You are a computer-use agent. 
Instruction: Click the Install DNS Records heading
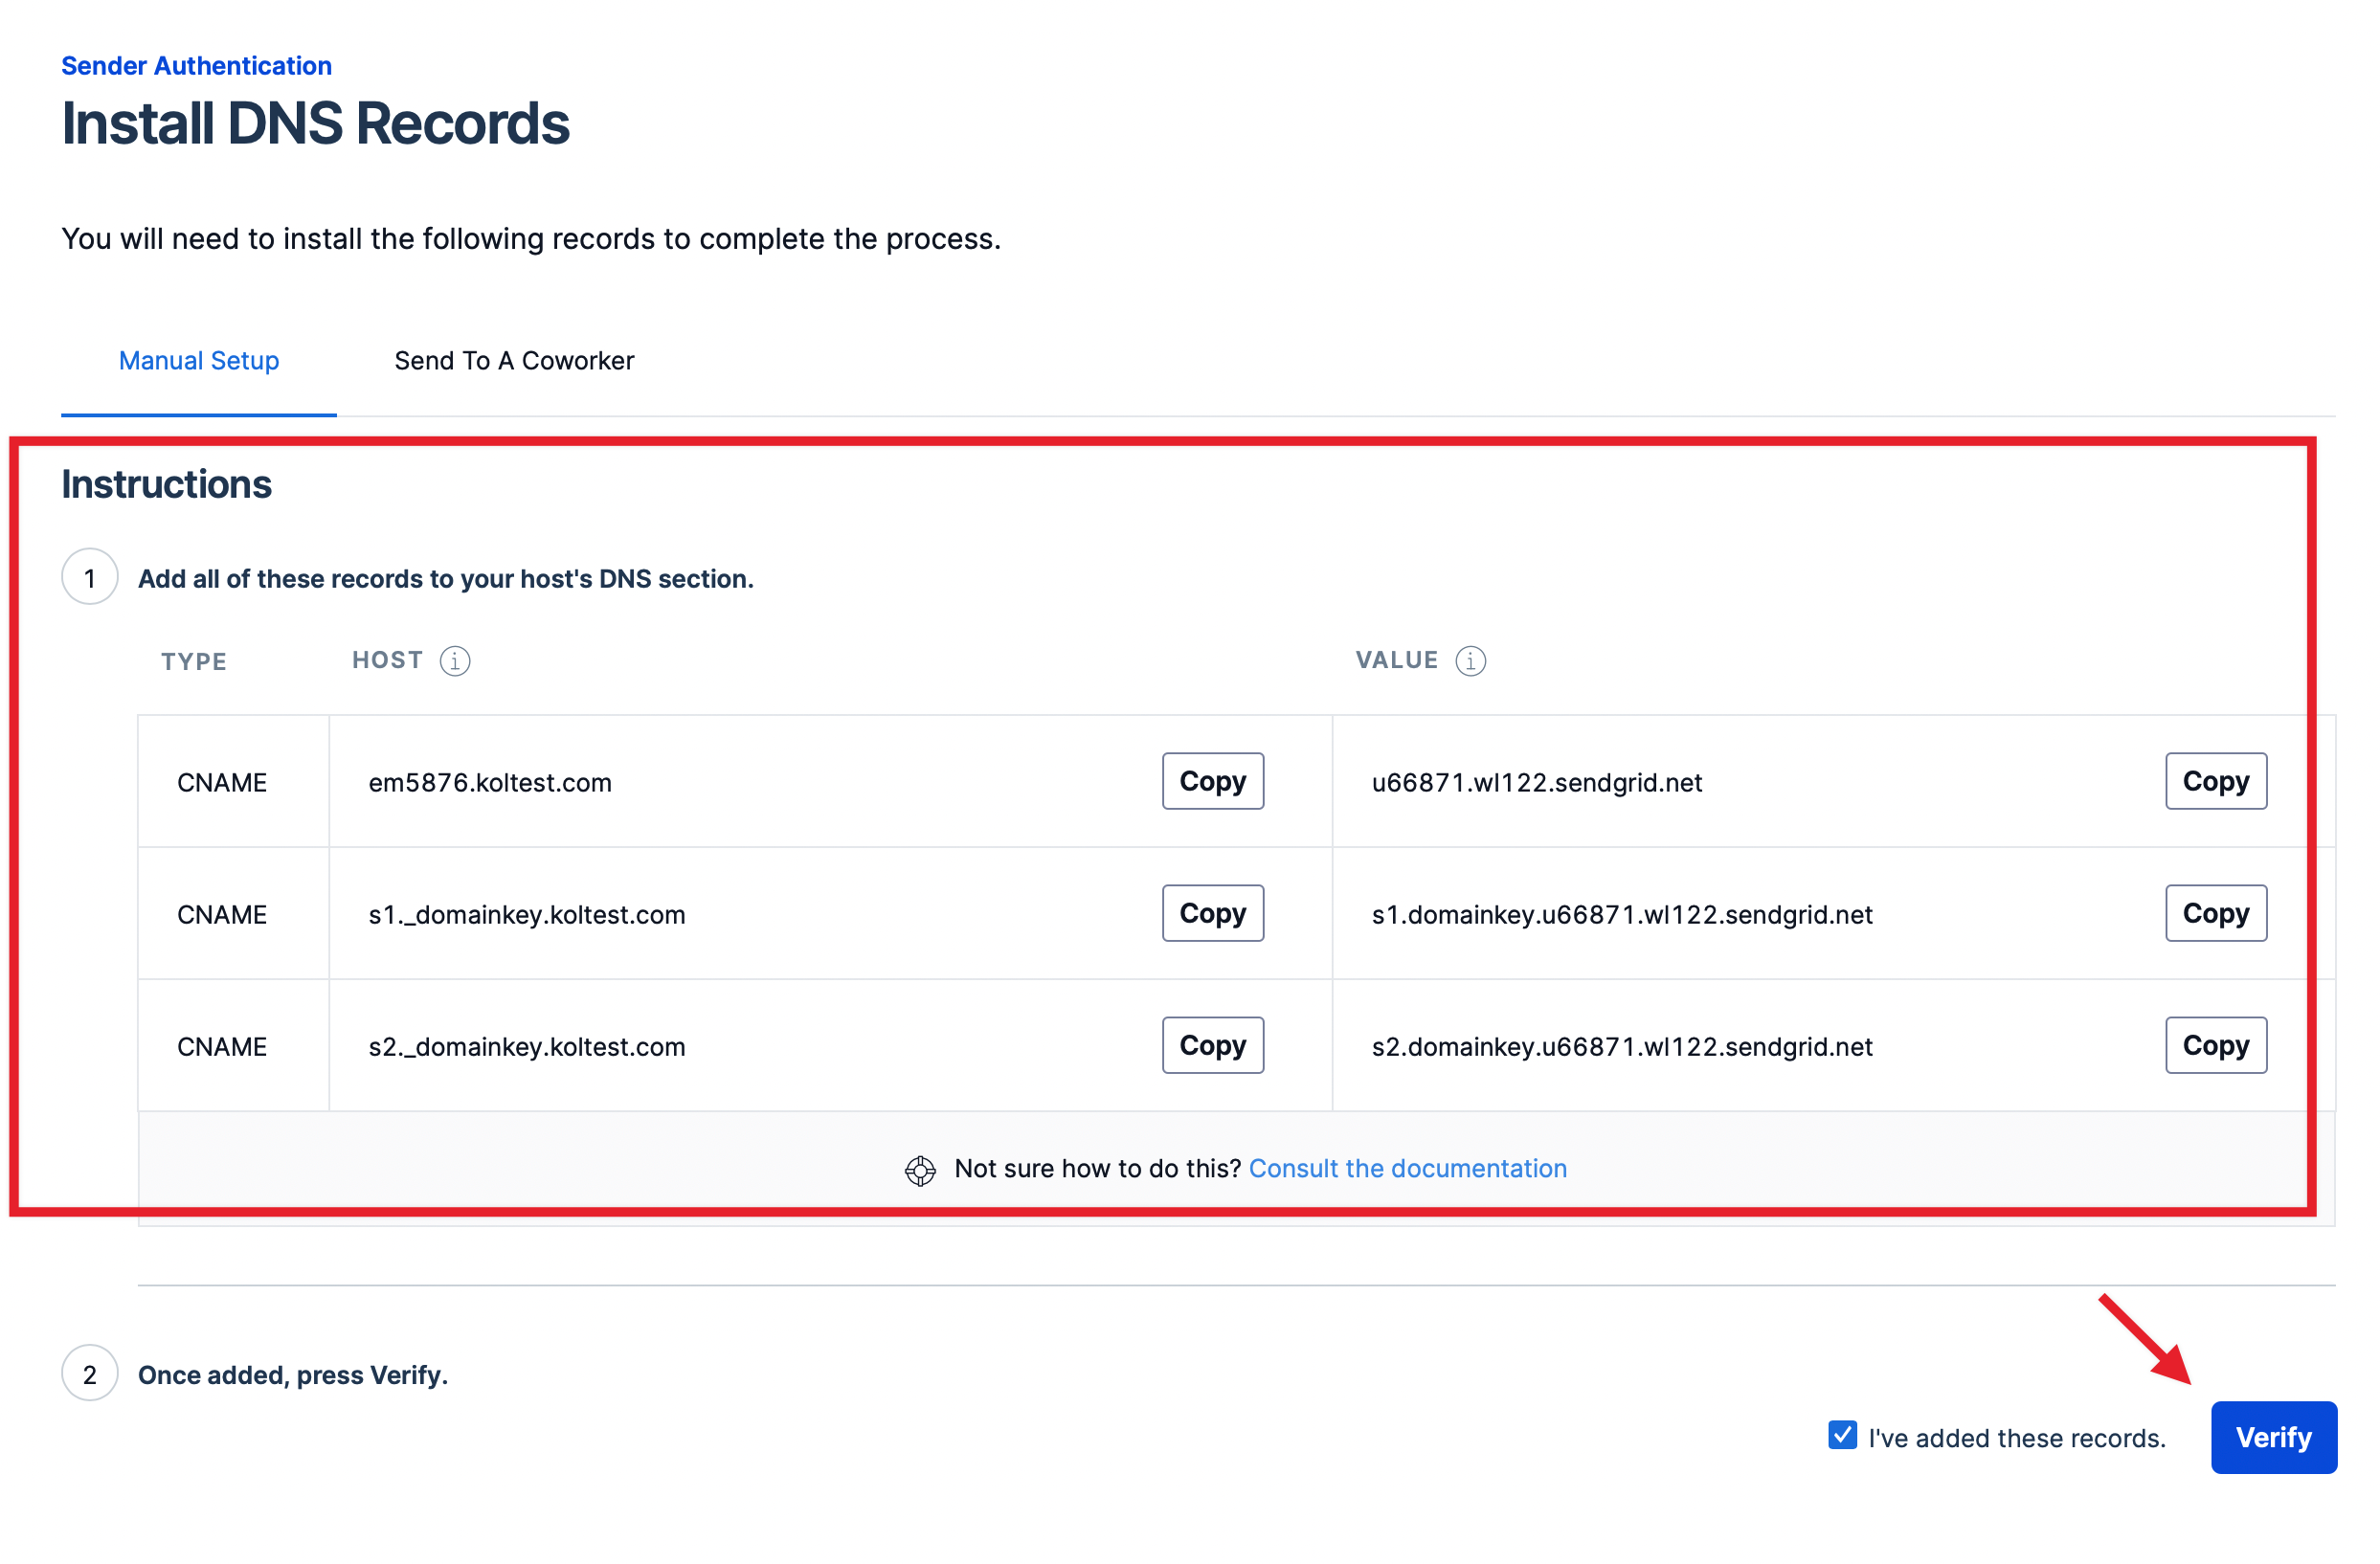(x=315, y=124)
